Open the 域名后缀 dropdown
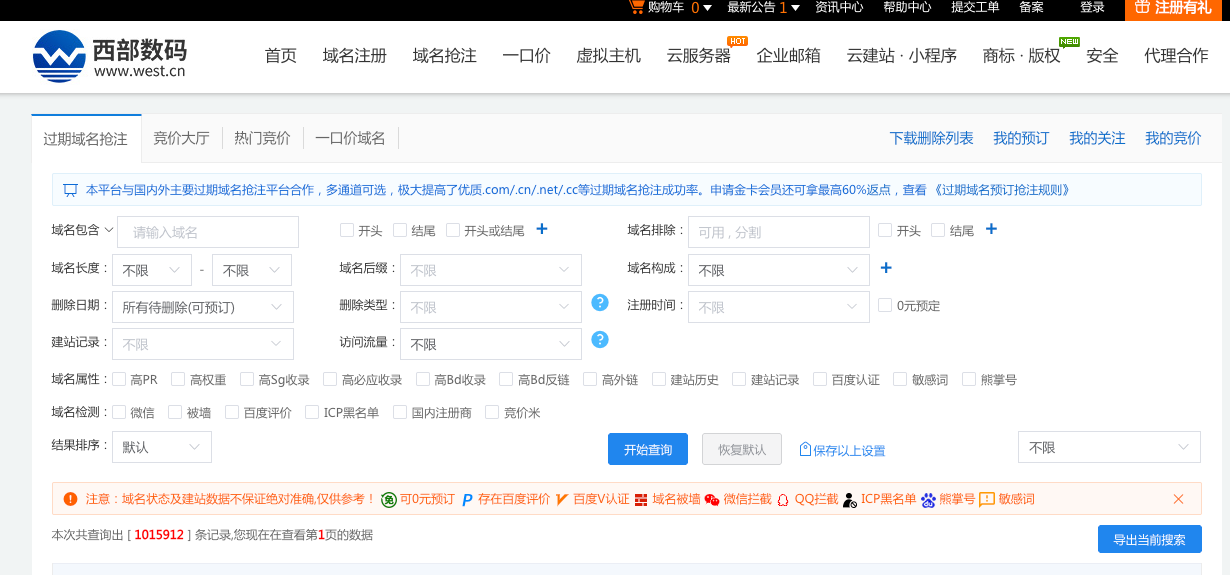The width and height of the screenshot is (1230, 575). click(490, 270)
